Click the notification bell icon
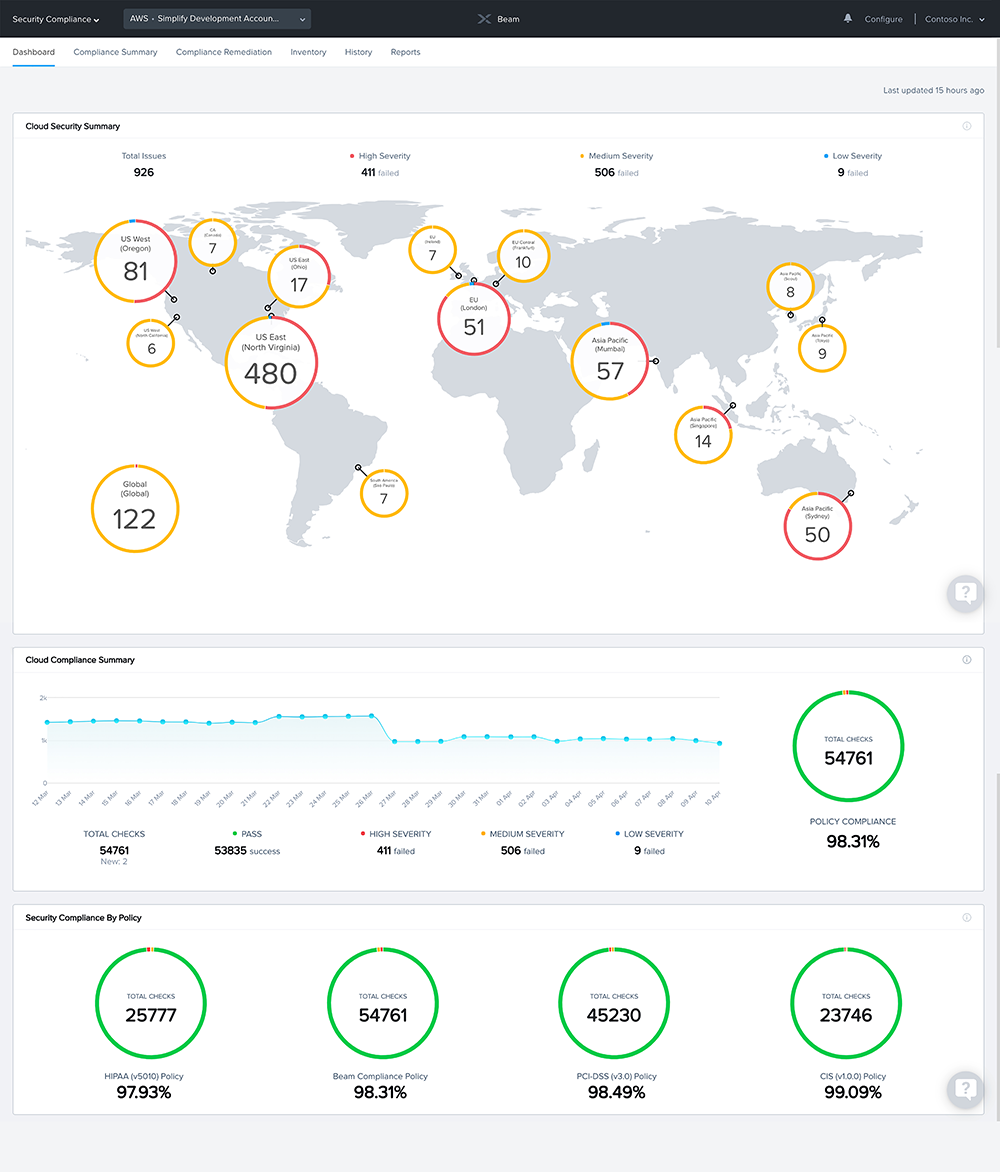1000x1172 pixels. coord(849,19)
